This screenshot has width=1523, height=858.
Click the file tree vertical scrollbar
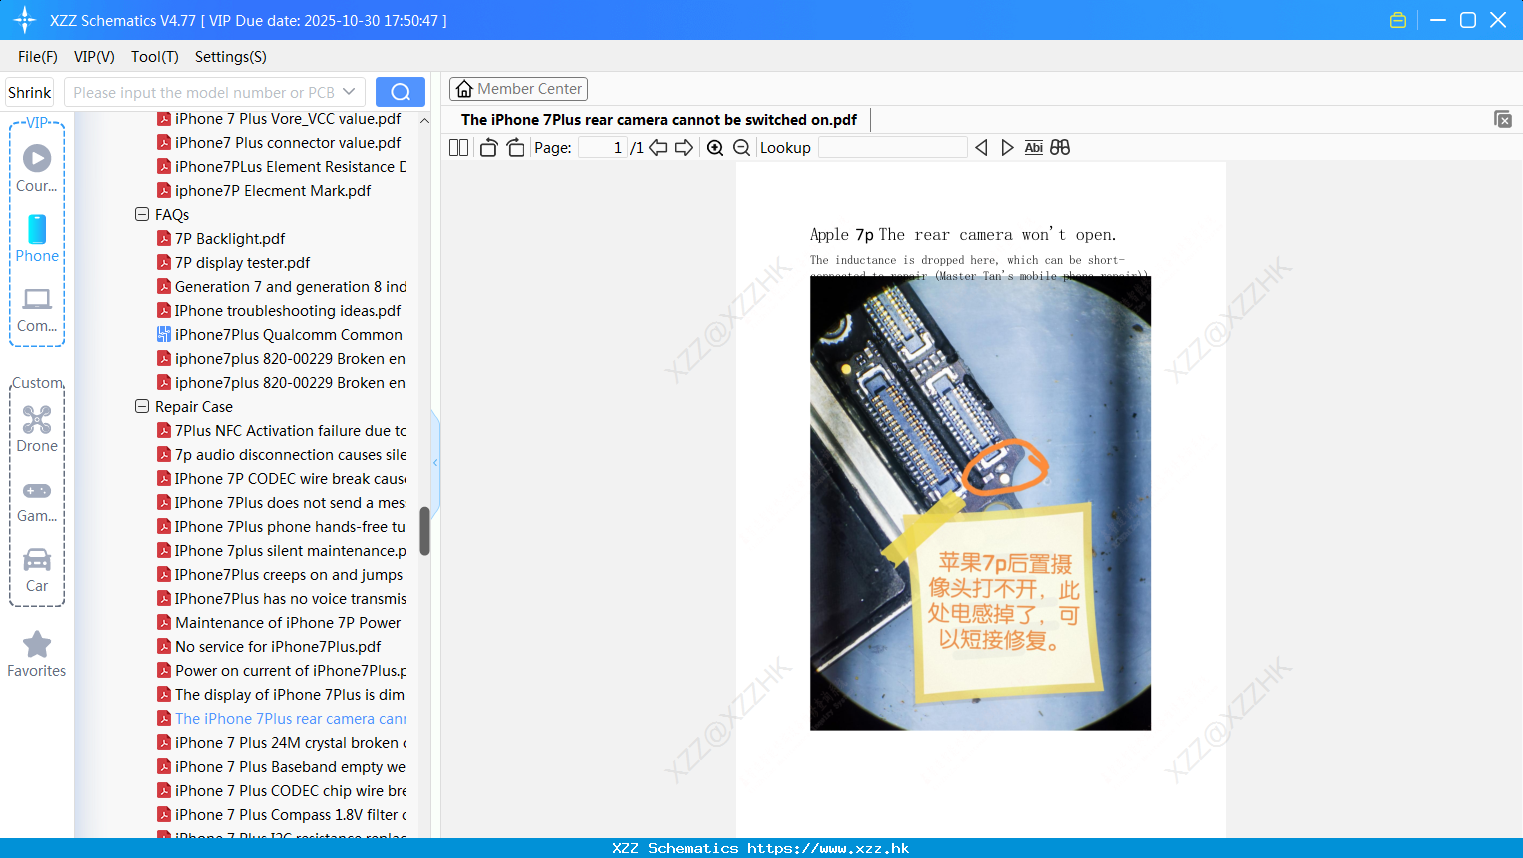(424, 530)
